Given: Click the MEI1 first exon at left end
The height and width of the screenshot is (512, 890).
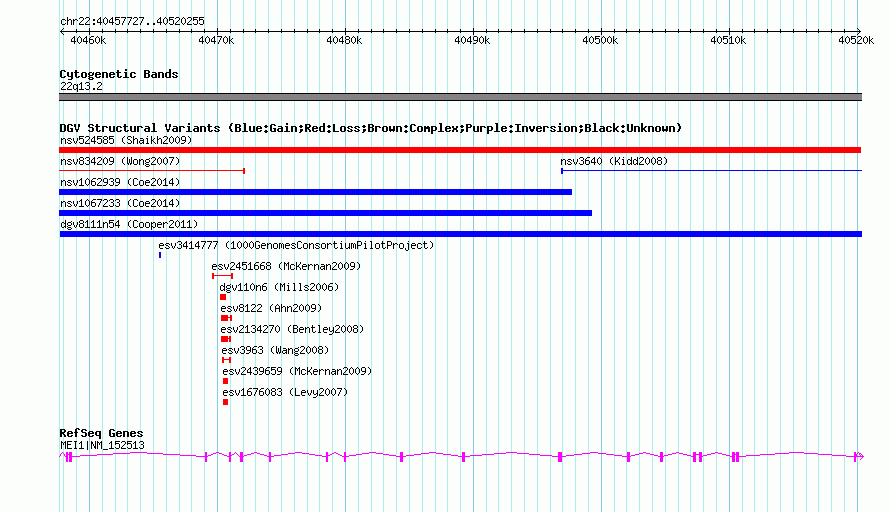Looking at the screenshot, I should [x=69, y=457].
